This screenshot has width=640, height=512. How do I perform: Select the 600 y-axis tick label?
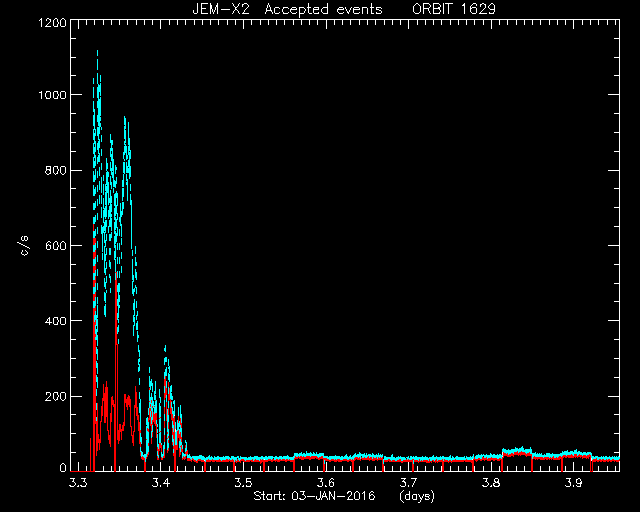coord(56,245)
